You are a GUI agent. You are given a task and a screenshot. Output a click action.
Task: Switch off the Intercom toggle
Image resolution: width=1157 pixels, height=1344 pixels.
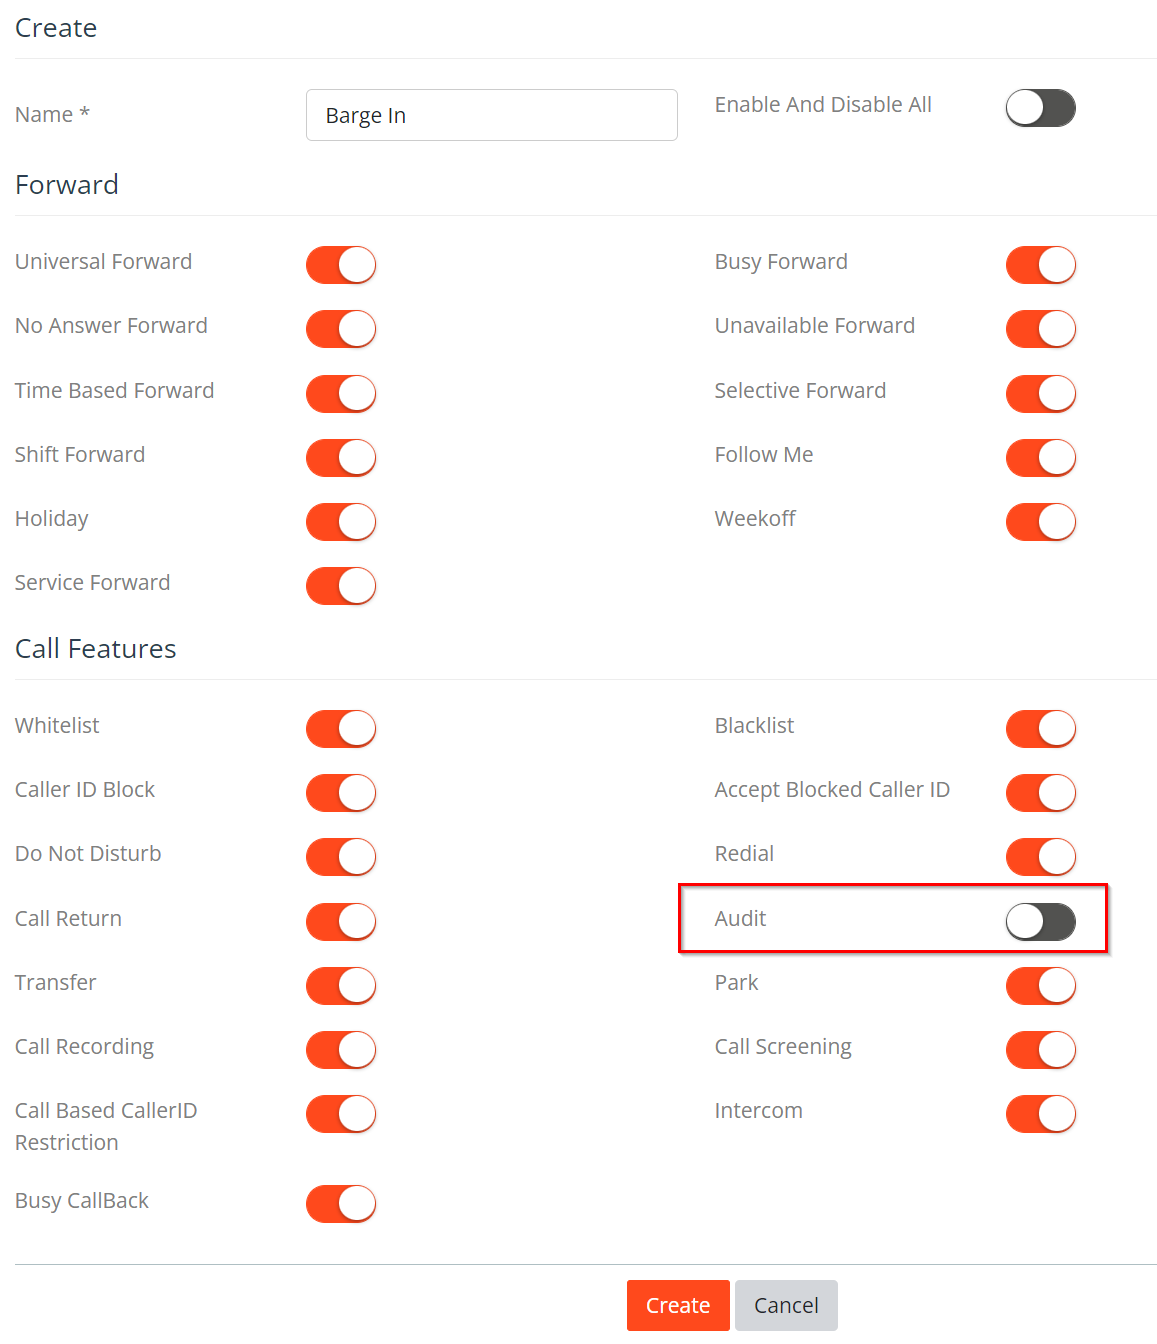1040,1114
